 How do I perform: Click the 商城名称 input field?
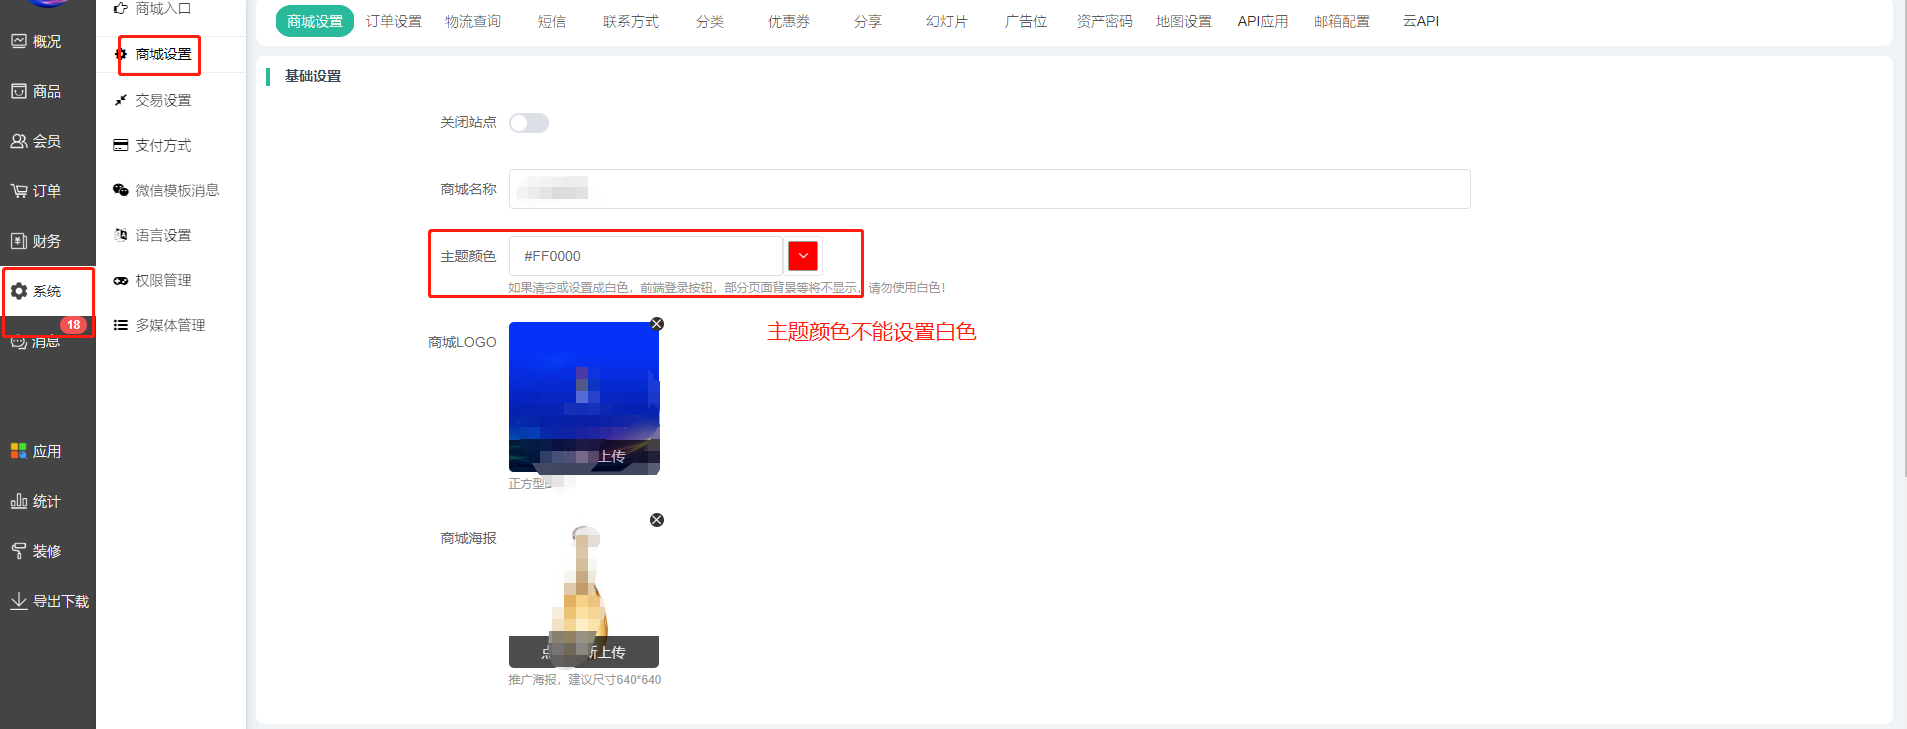[988, 189]
